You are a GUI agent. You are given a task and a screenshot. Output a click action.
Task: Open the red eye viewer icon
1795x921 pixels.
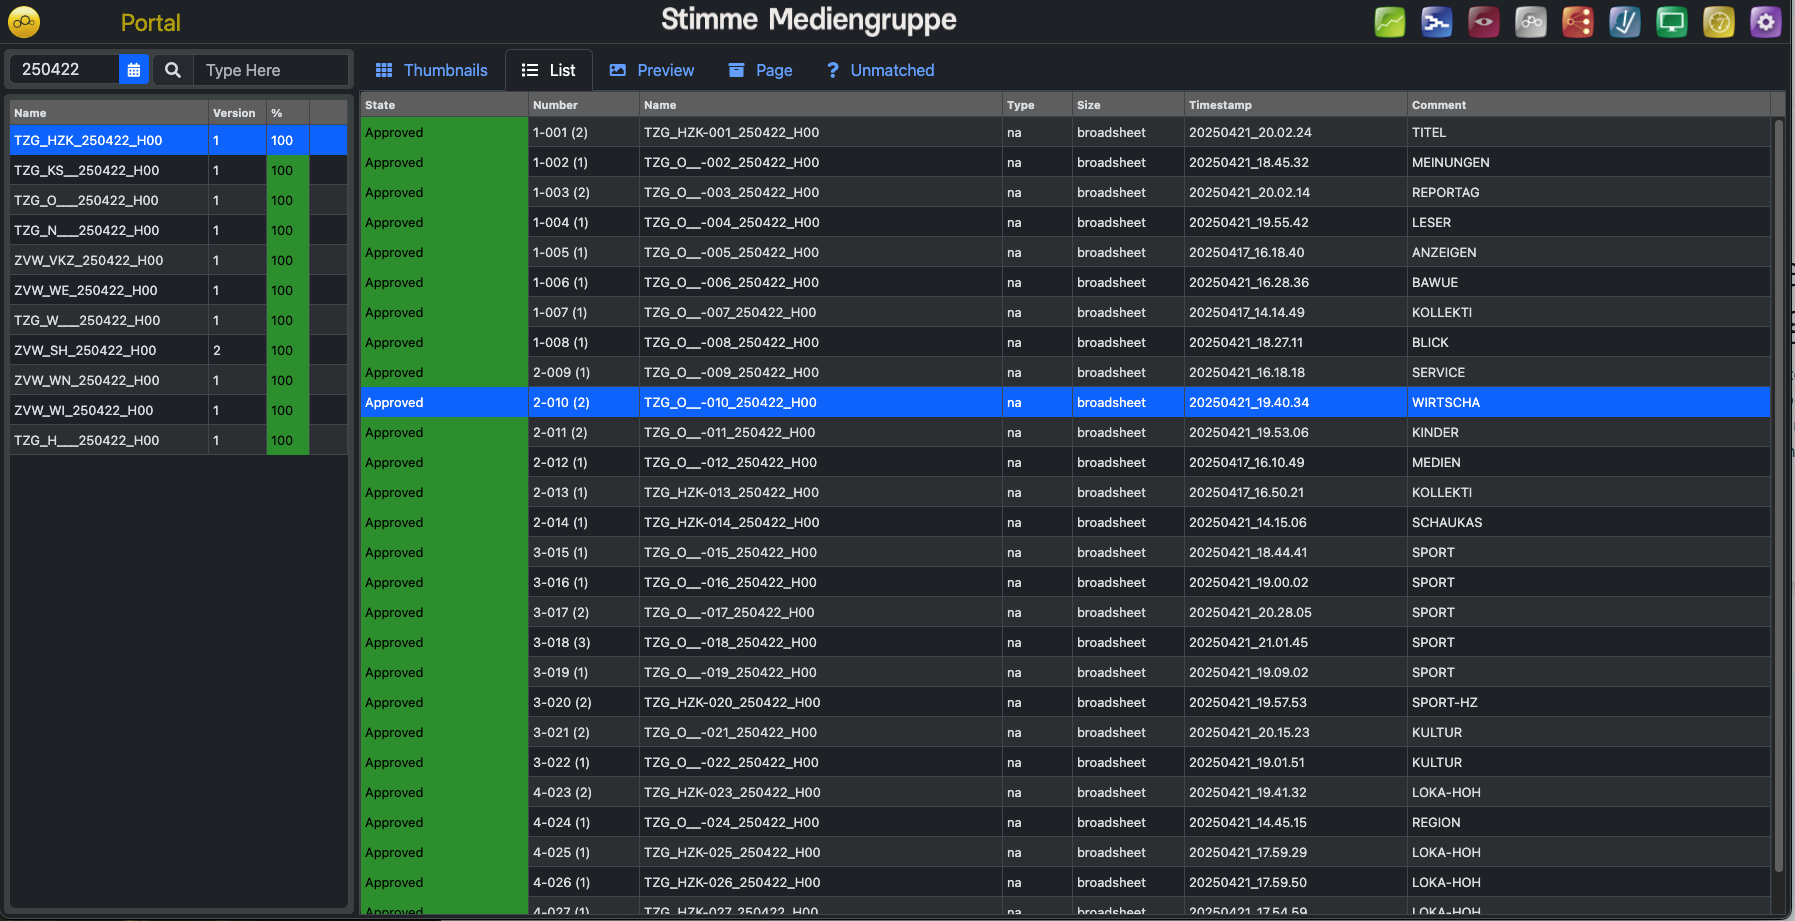click(1483, 22)
